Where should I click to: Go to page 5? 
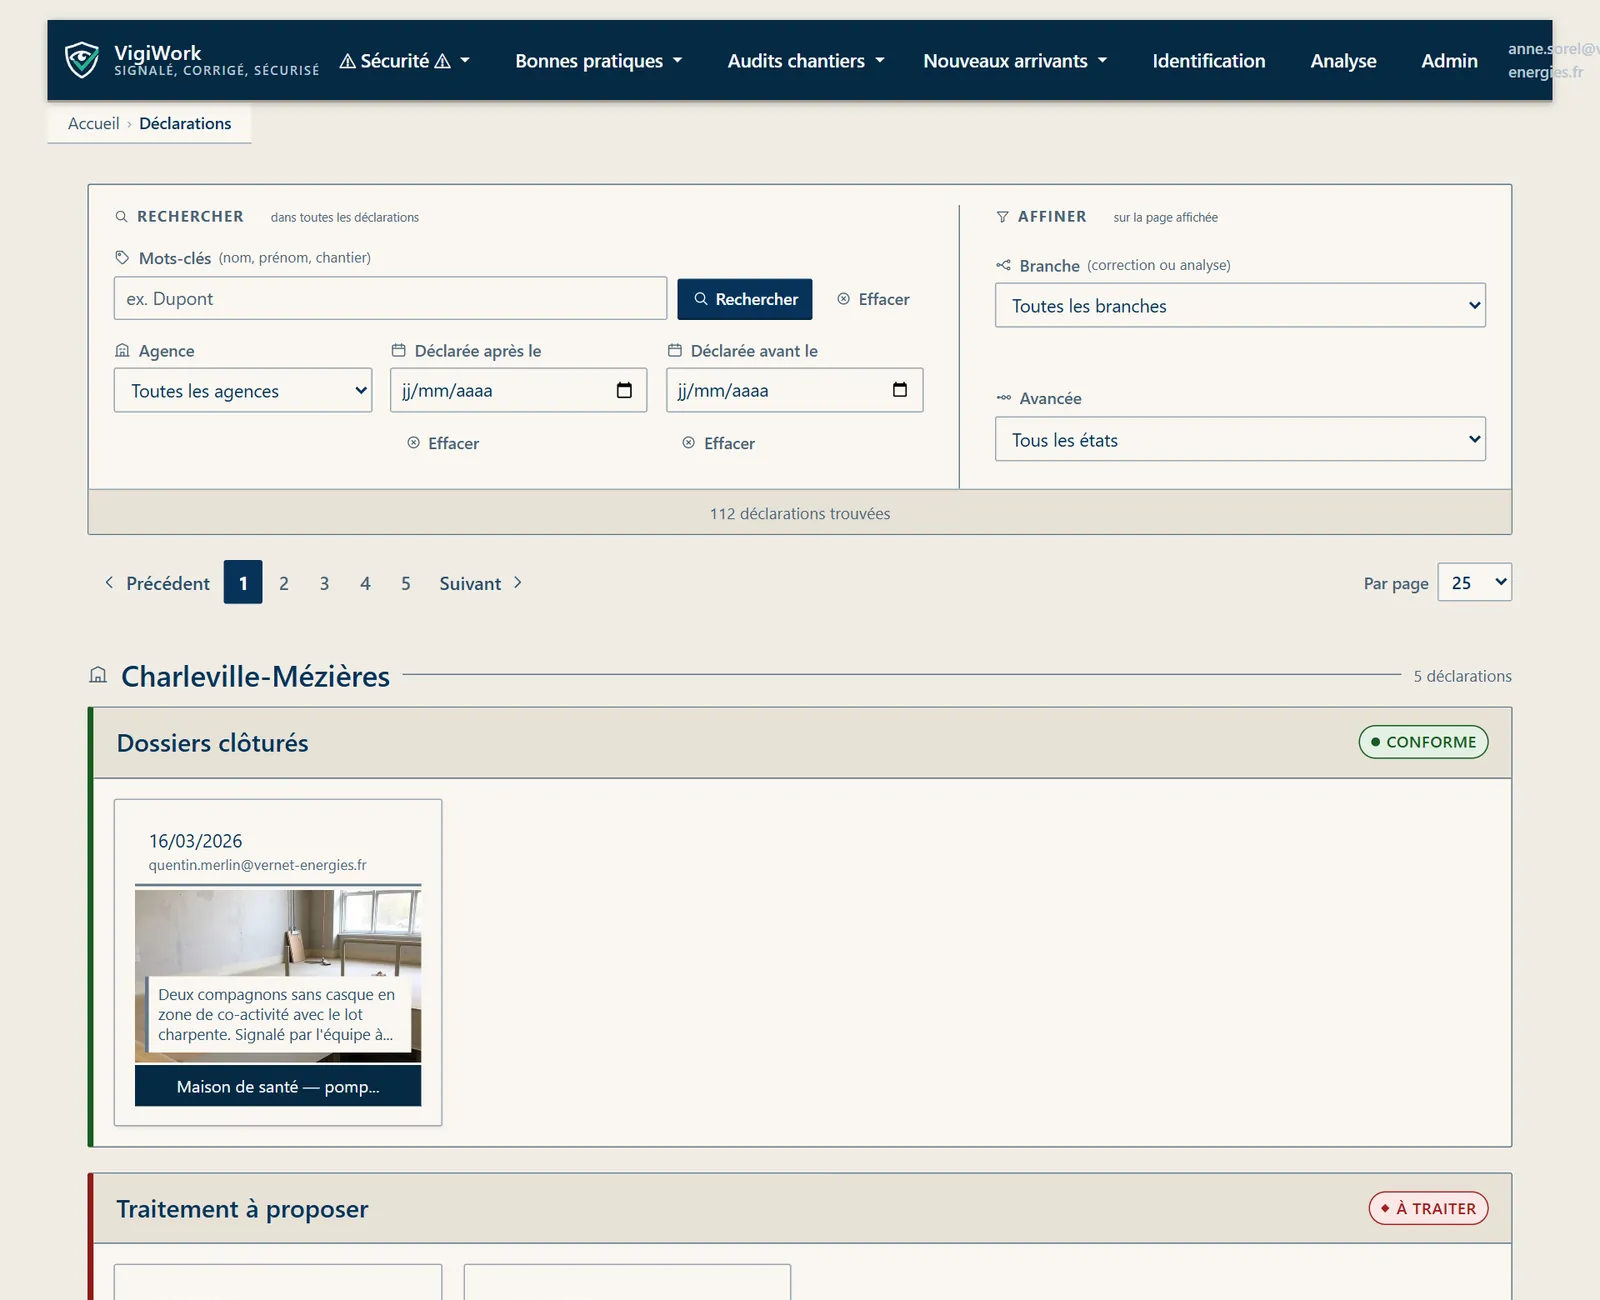[406, 583]
